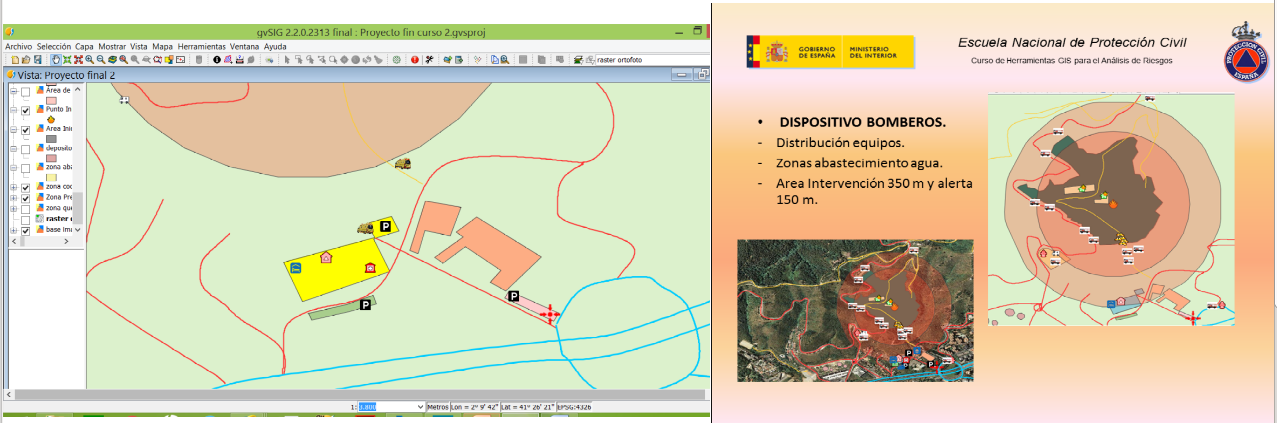Open the Ayuda menu
1277x423 pixels.
pos(275,46)
